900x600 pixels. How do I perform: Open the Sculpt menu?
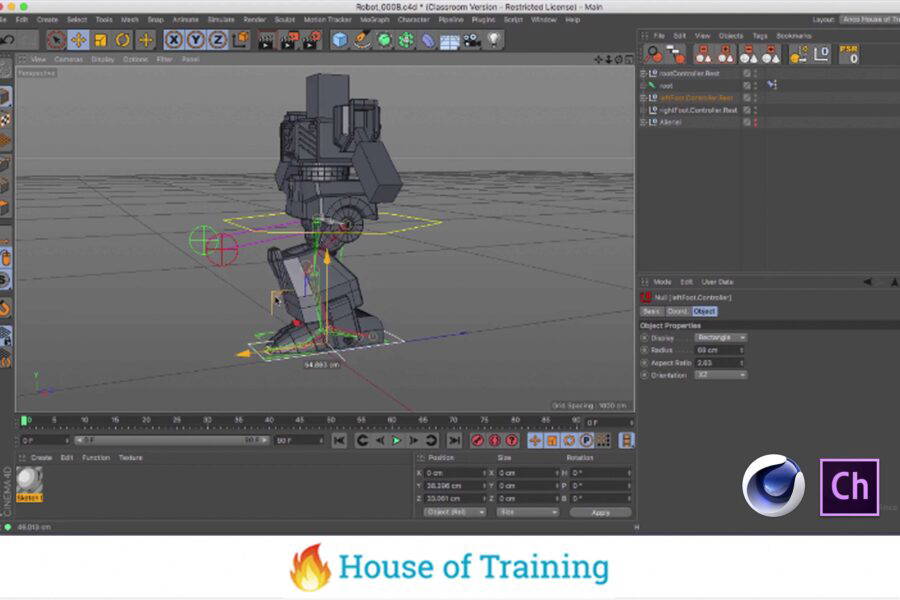coord(285,20)
